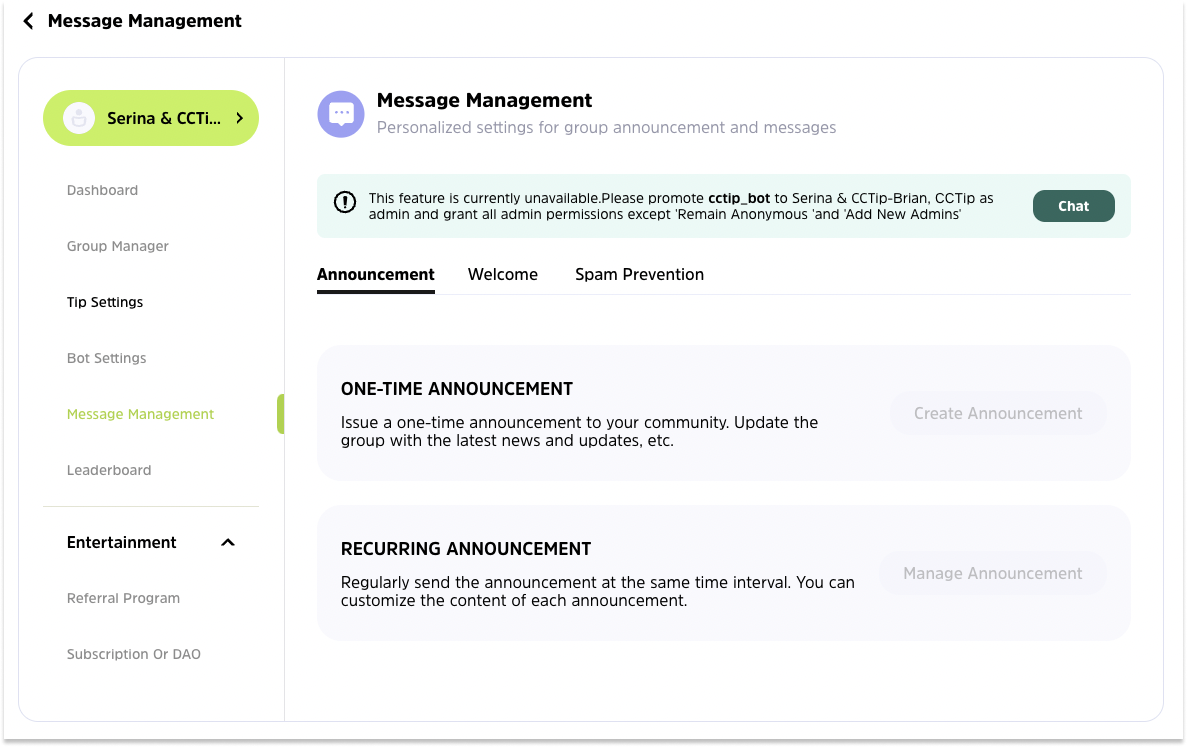The height and width of the screenshot is (747, 1187).
Task: Click the Create Announcement button
Action: tap(998, 413)
